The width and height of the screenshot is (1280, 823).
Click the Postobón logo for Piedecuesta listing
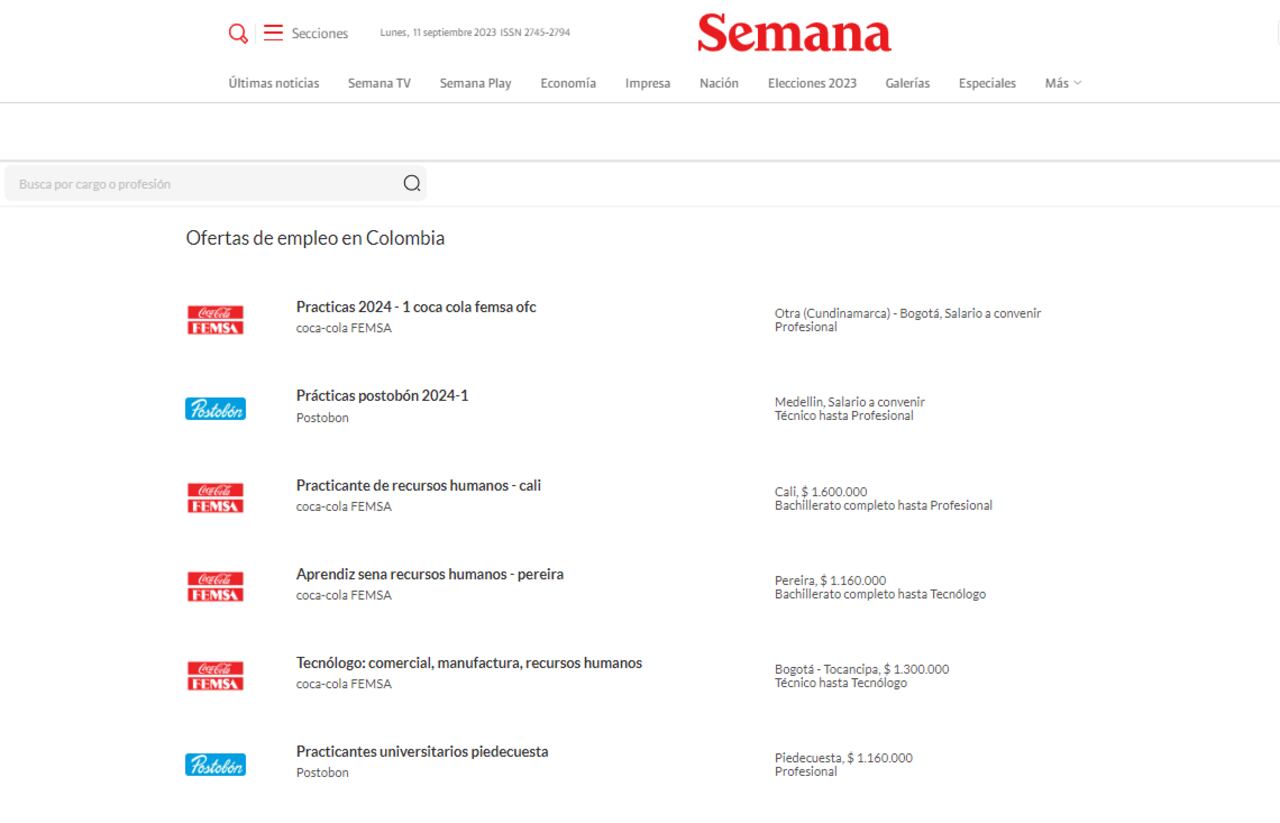[x=214, y=763]
